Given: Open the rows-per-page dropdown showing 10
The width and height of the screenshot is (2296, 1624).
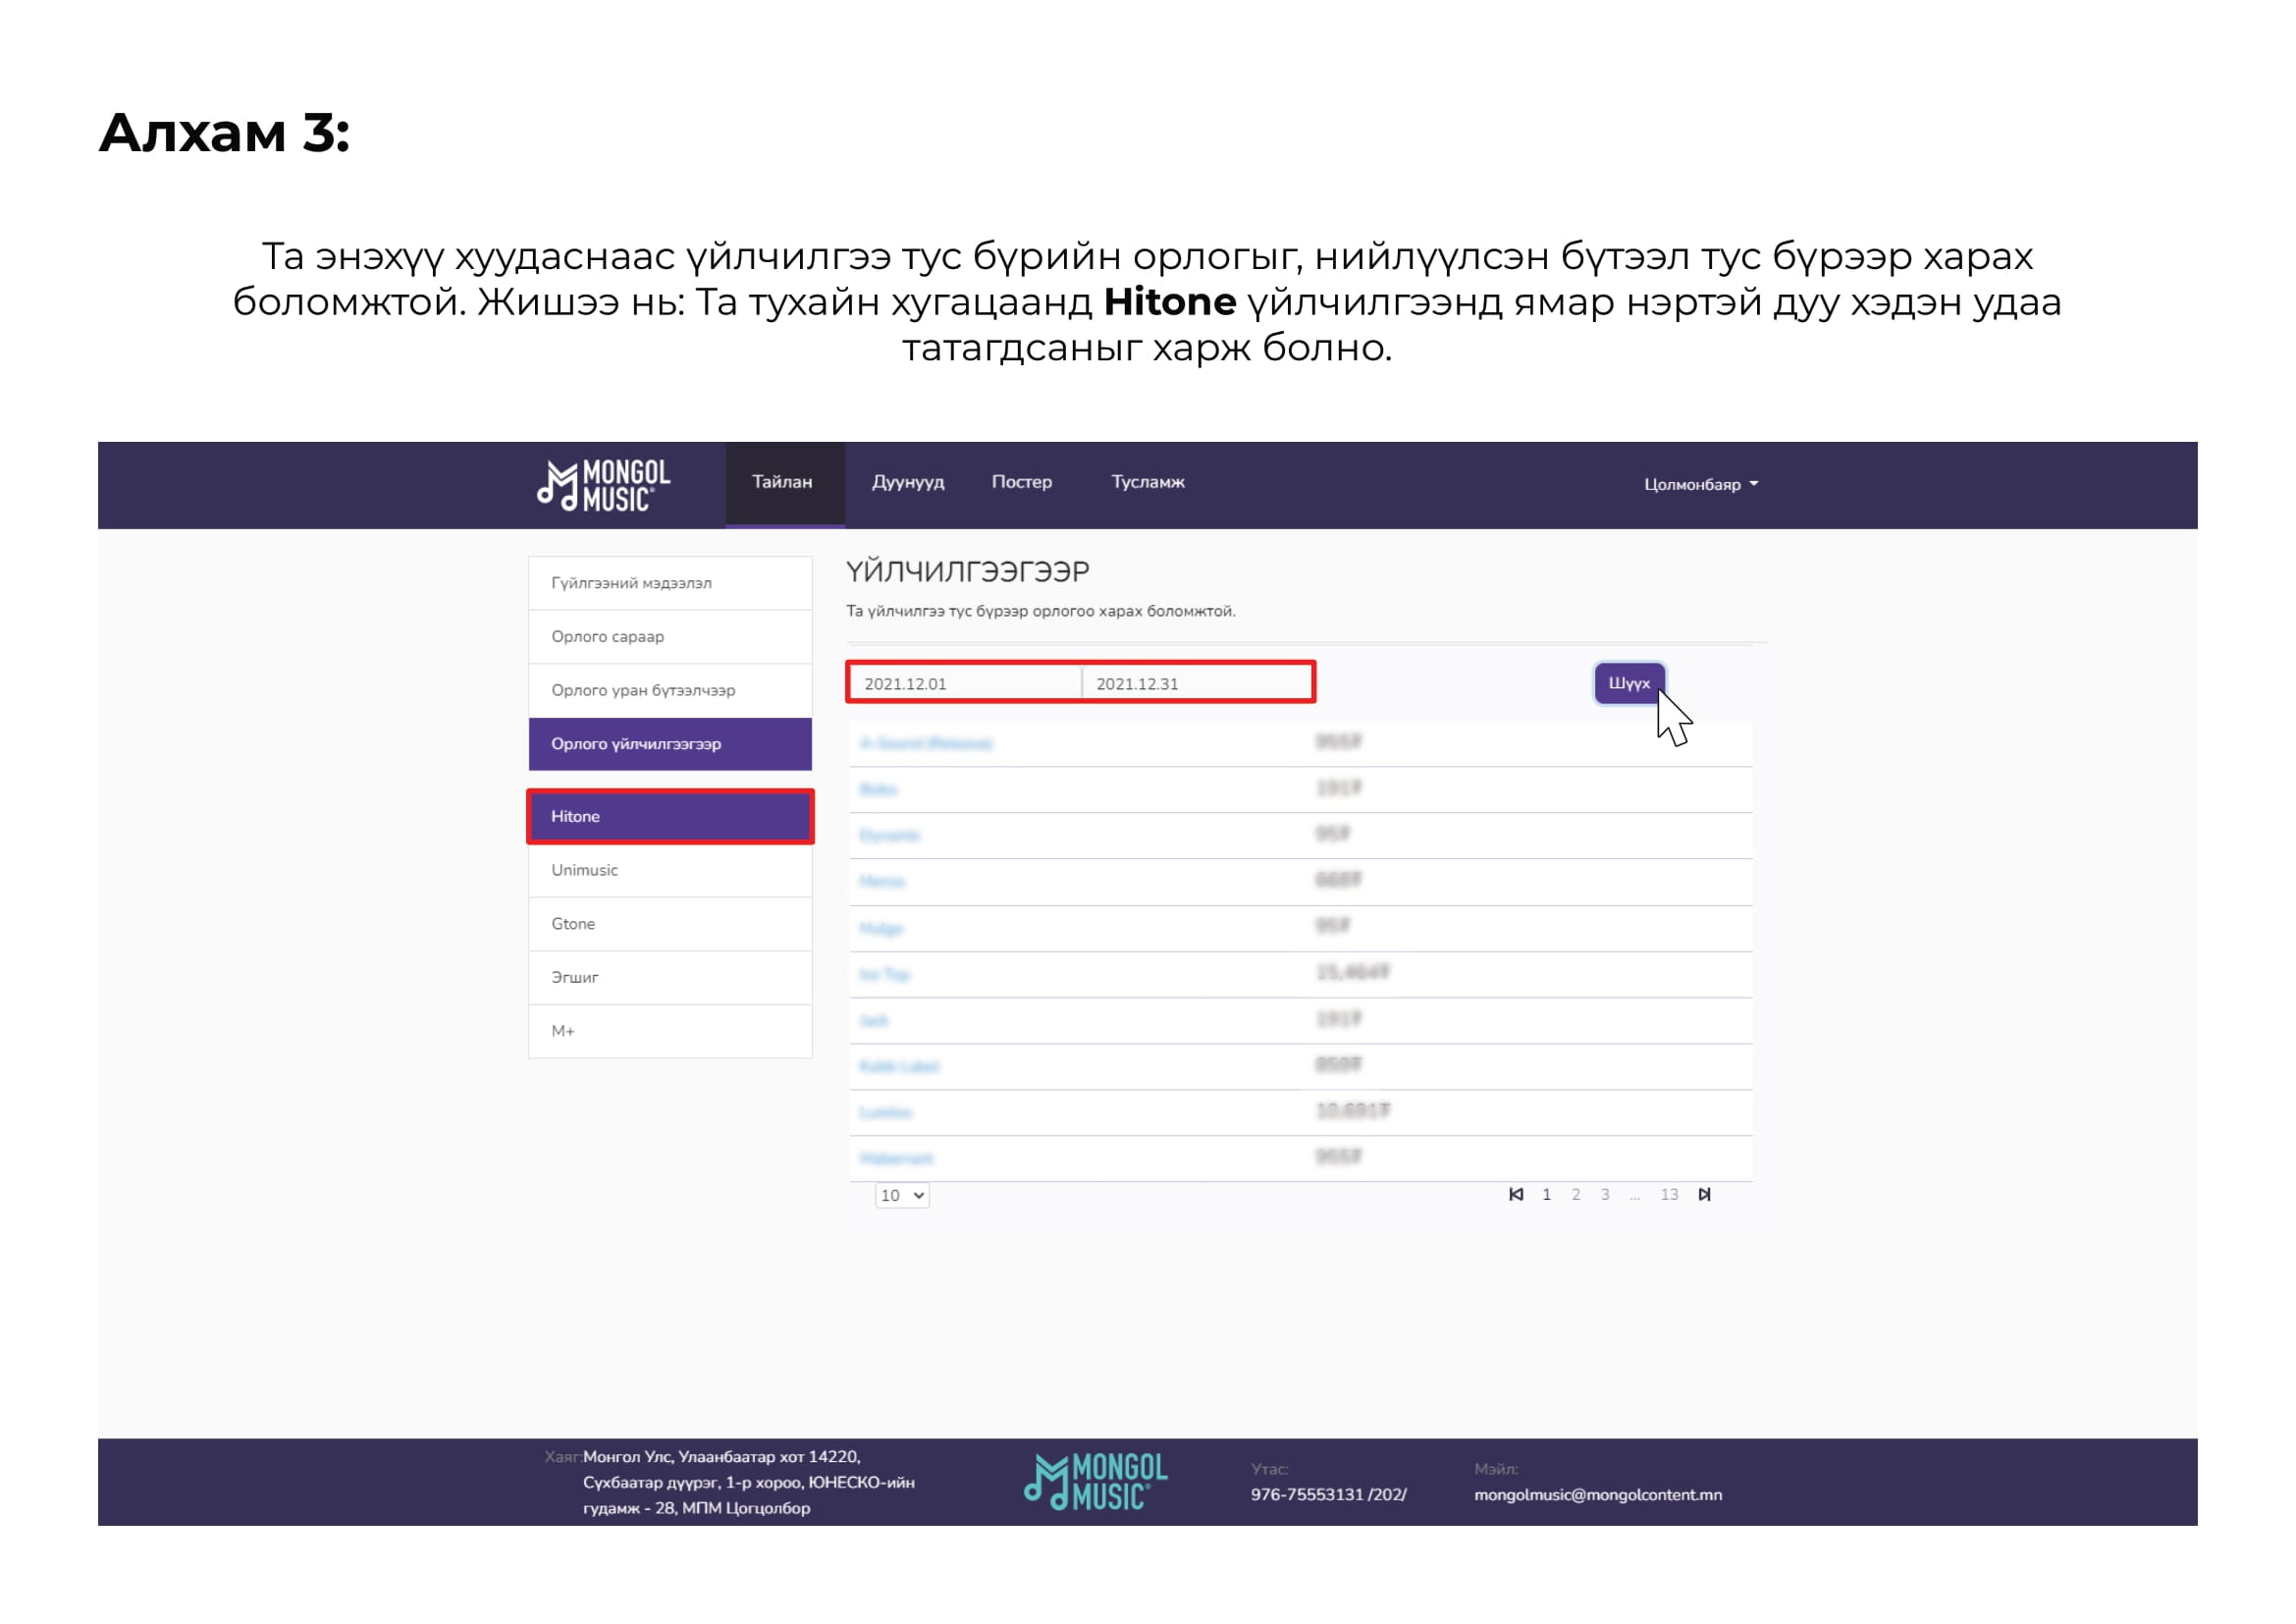Looking at the screenshot, I should pos(902,1196).
